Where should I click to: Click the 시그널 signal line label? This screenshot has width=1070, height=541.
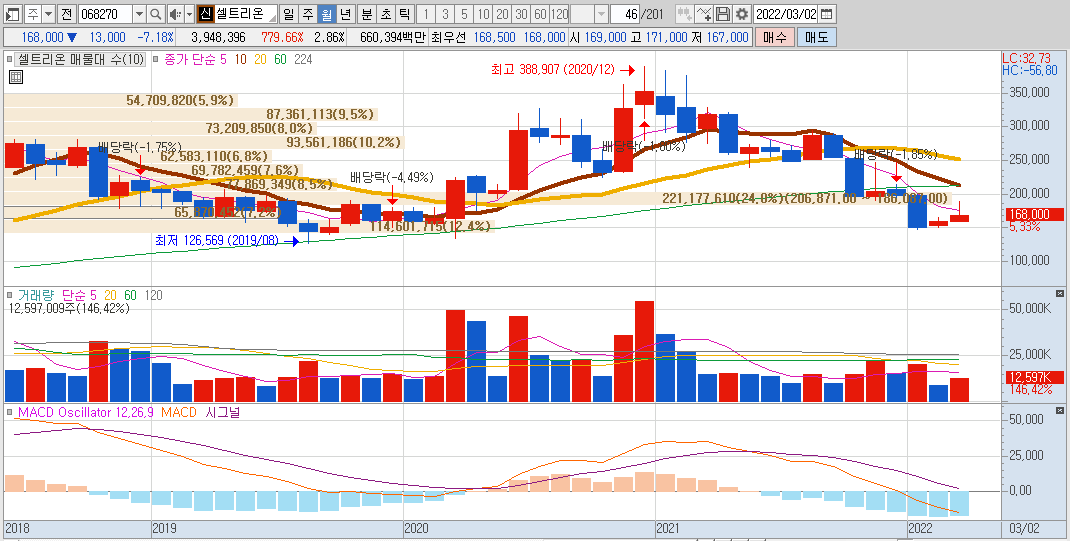(222, 413)
